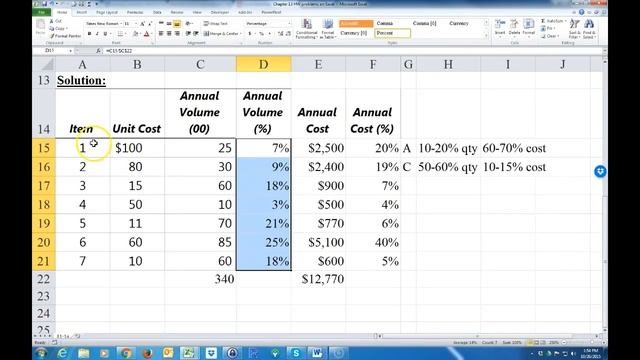Switch to the Review tab
This screenshot has height=360, width=640.
(x=177, y=12)
